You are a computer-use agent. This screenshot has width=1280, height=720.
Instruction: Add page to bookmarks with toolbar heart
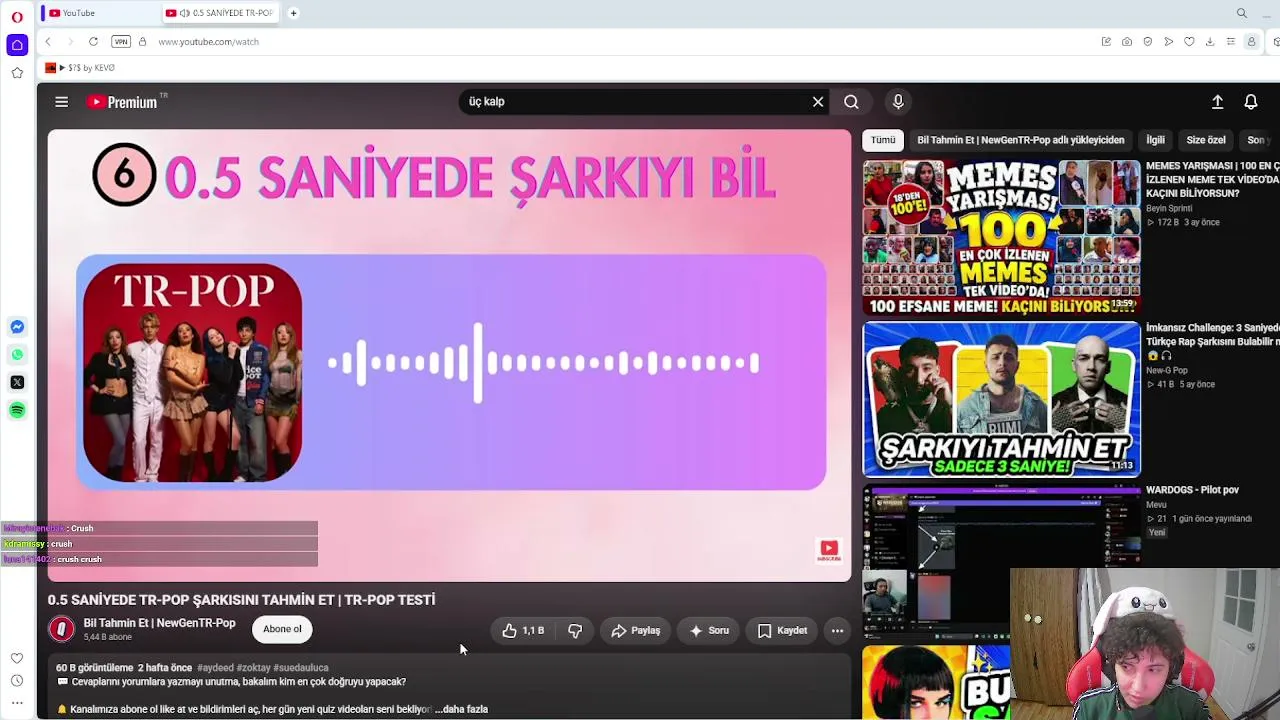coord(1189,42)
